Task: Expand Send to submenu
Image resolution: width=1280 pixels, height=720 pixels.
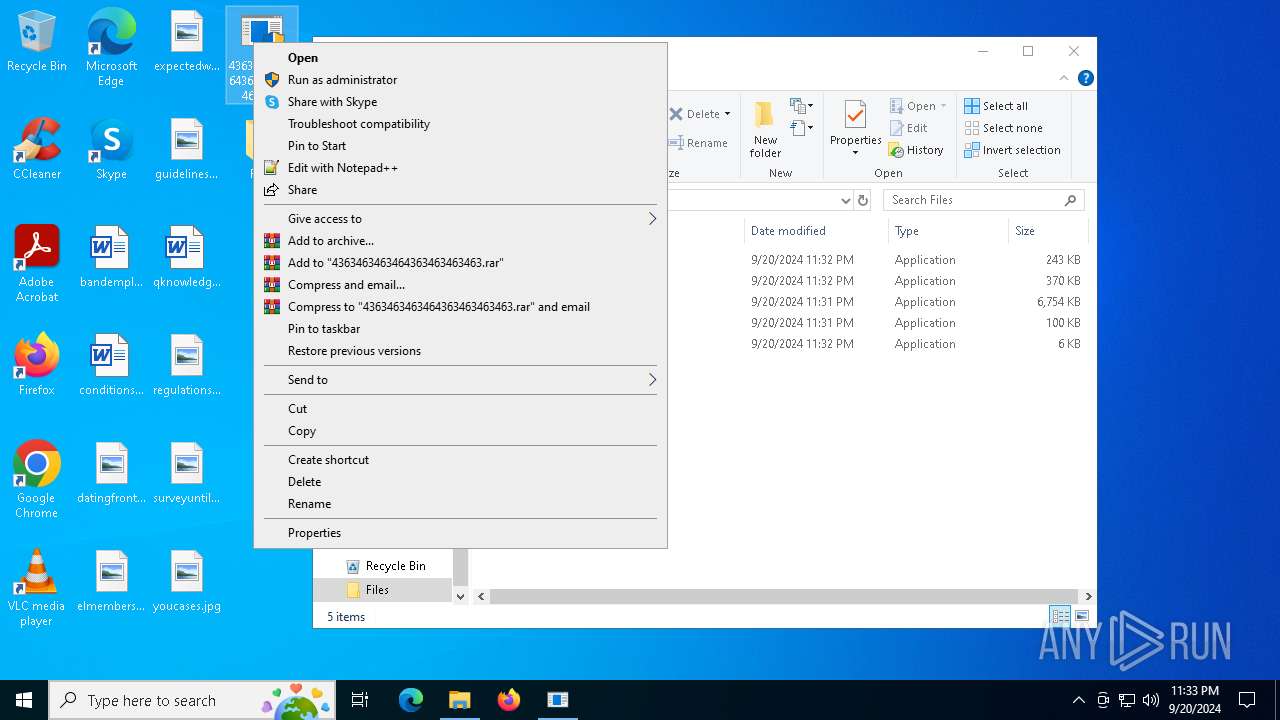Action: [x=460, y=380]
